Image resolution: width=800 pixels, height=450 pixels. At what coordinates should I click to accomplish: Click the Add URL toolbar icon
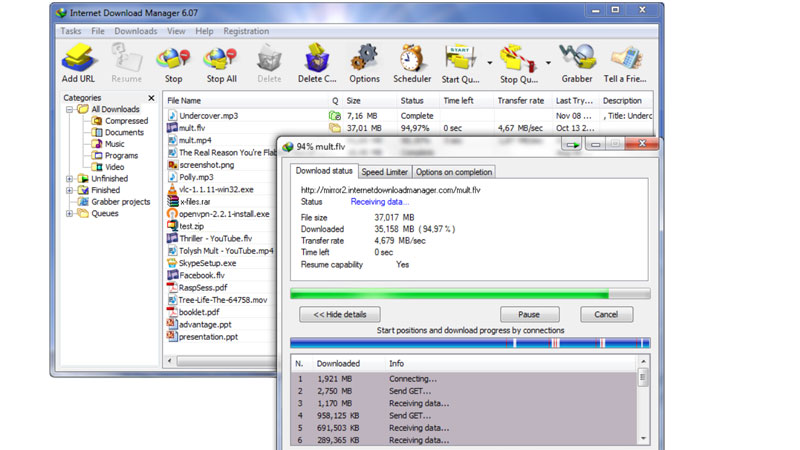click(79, 64)
